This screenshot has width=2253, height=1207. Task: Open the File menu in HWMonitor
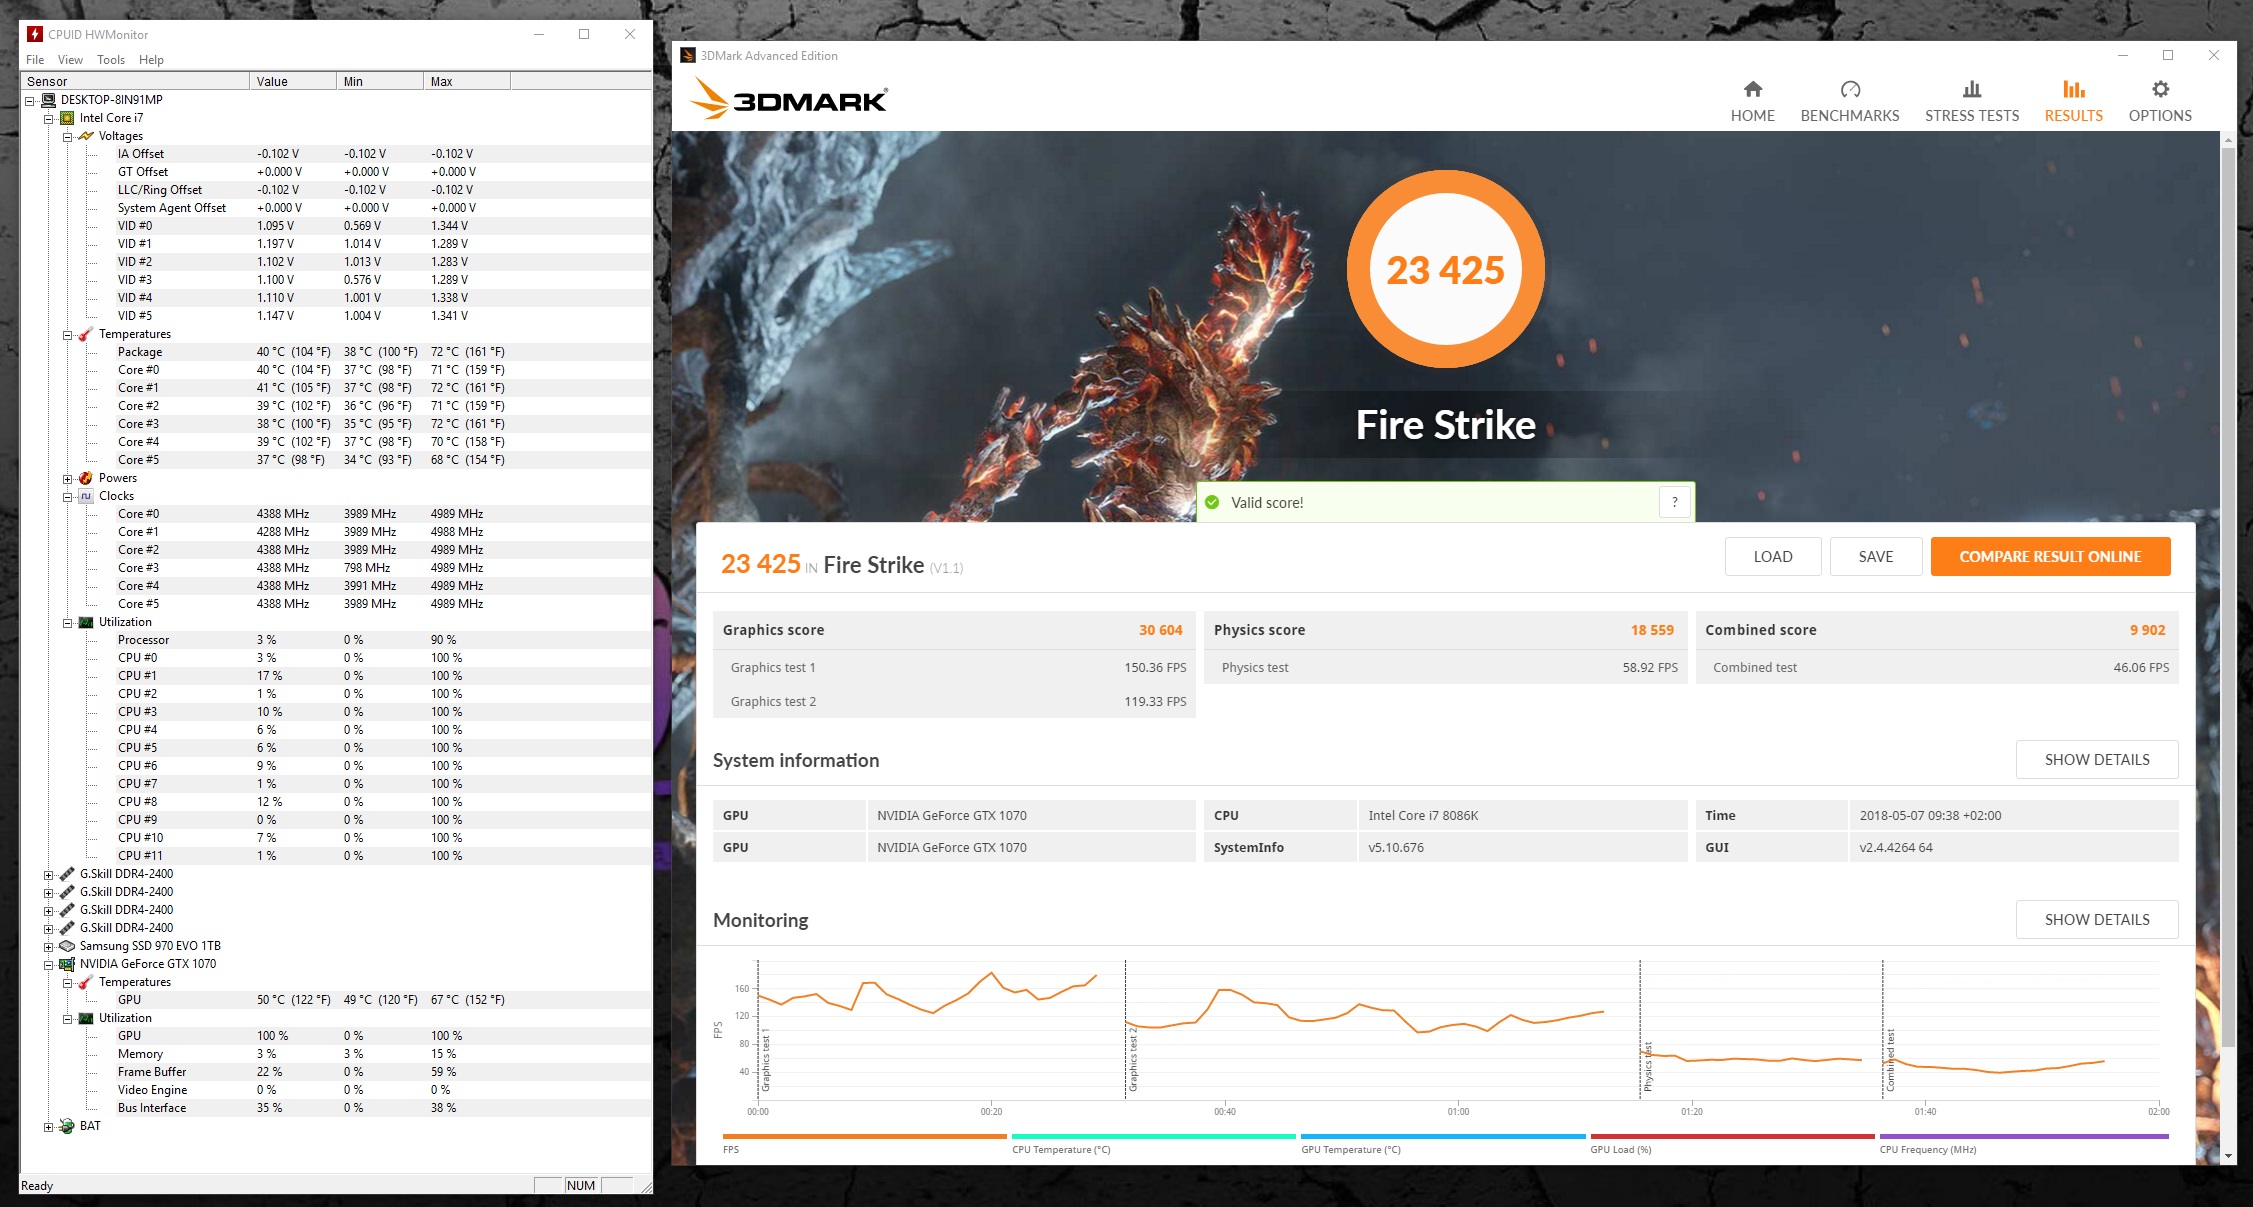click(35, 60)
